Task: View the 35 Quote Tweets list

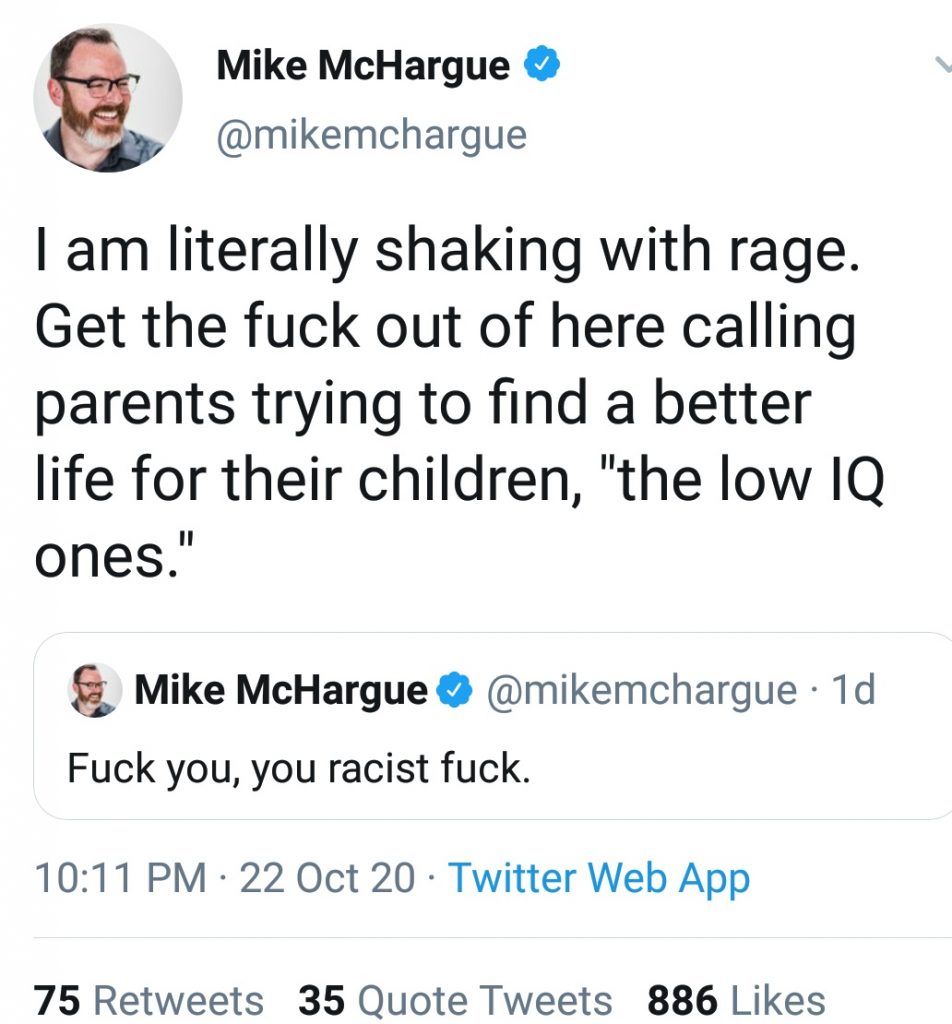Action: (x=455, y=999)
